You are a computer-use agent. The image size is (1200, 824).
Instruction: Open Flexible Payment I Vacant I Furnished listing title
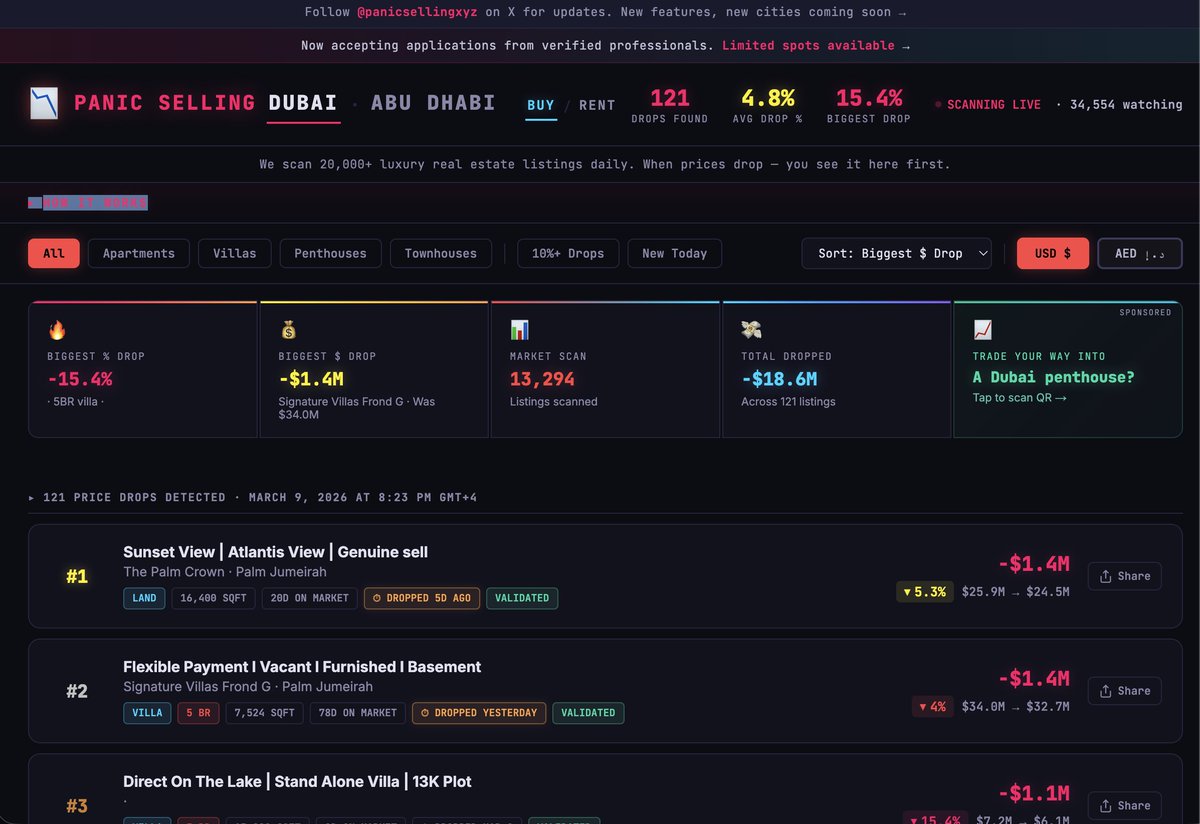click(302, 667)
